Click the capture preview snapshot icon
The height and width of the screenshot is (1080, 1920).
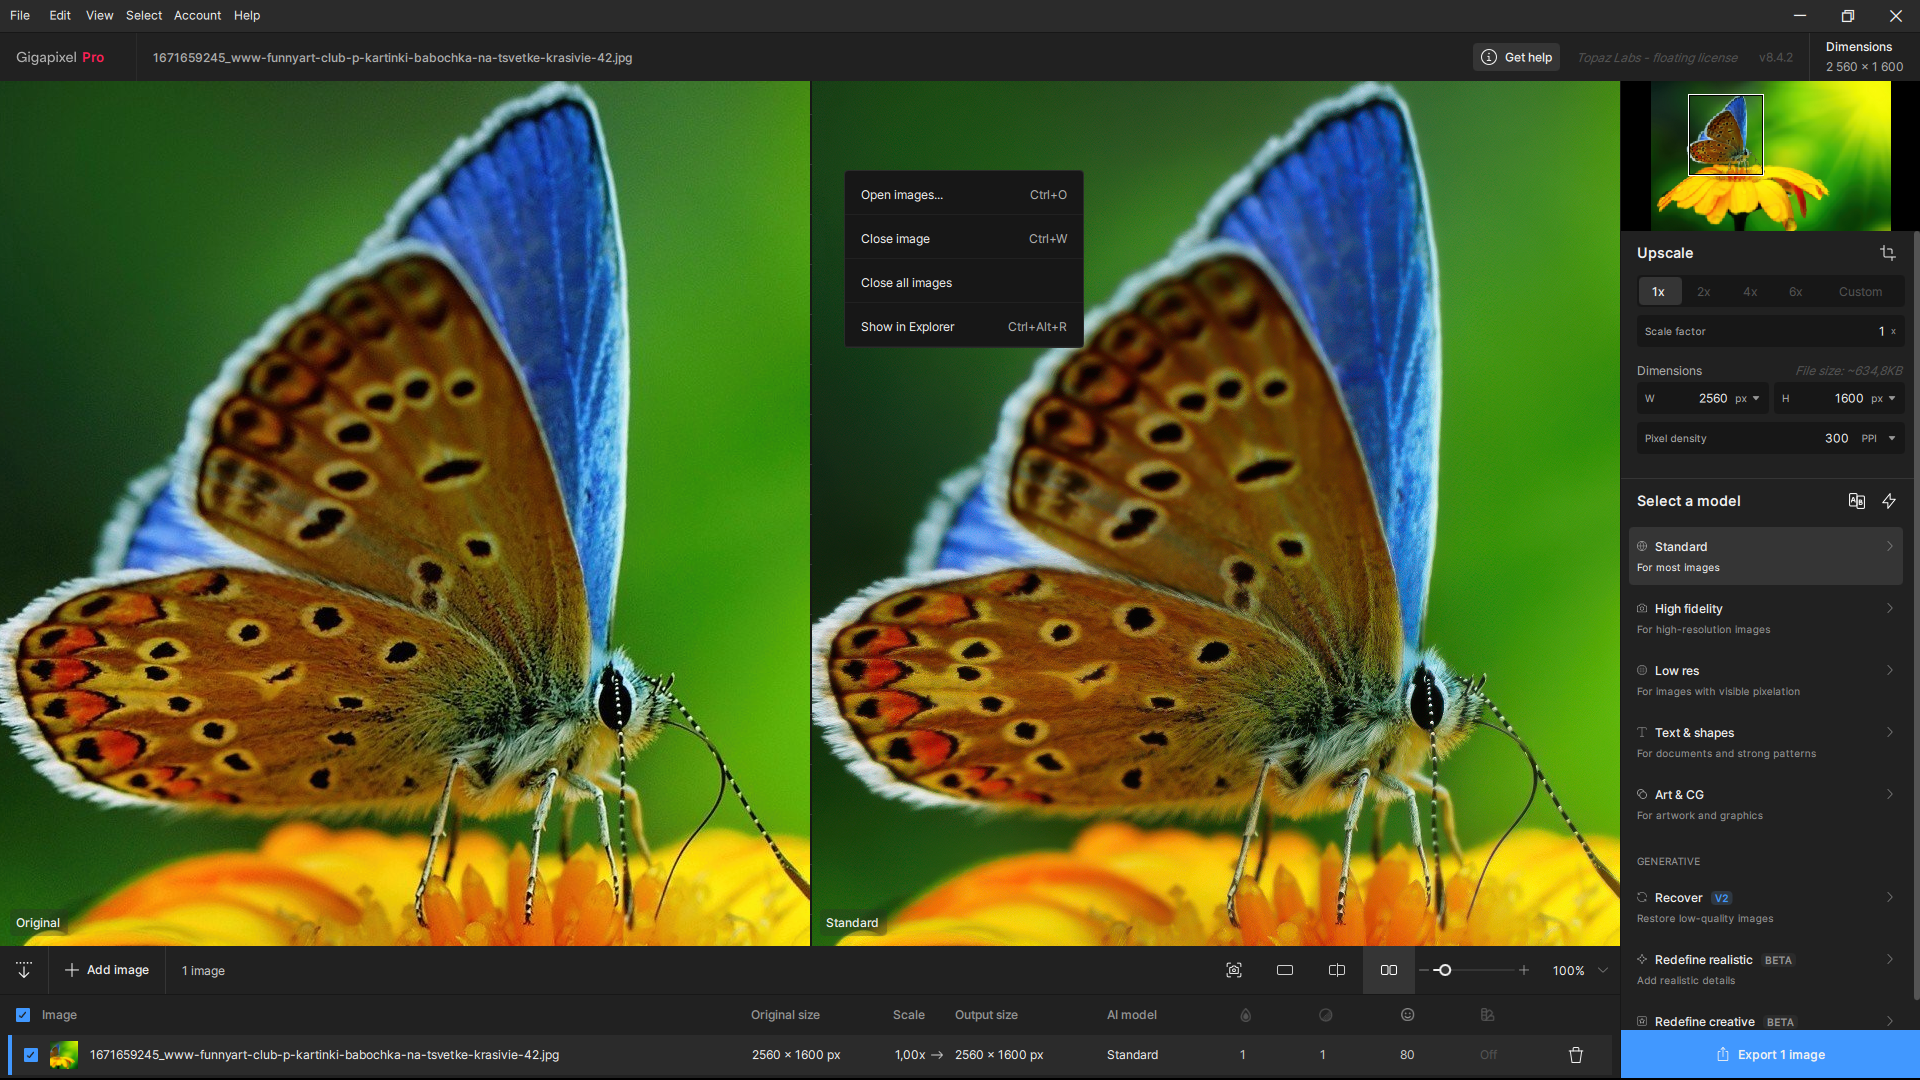(x=1234, y=970)
